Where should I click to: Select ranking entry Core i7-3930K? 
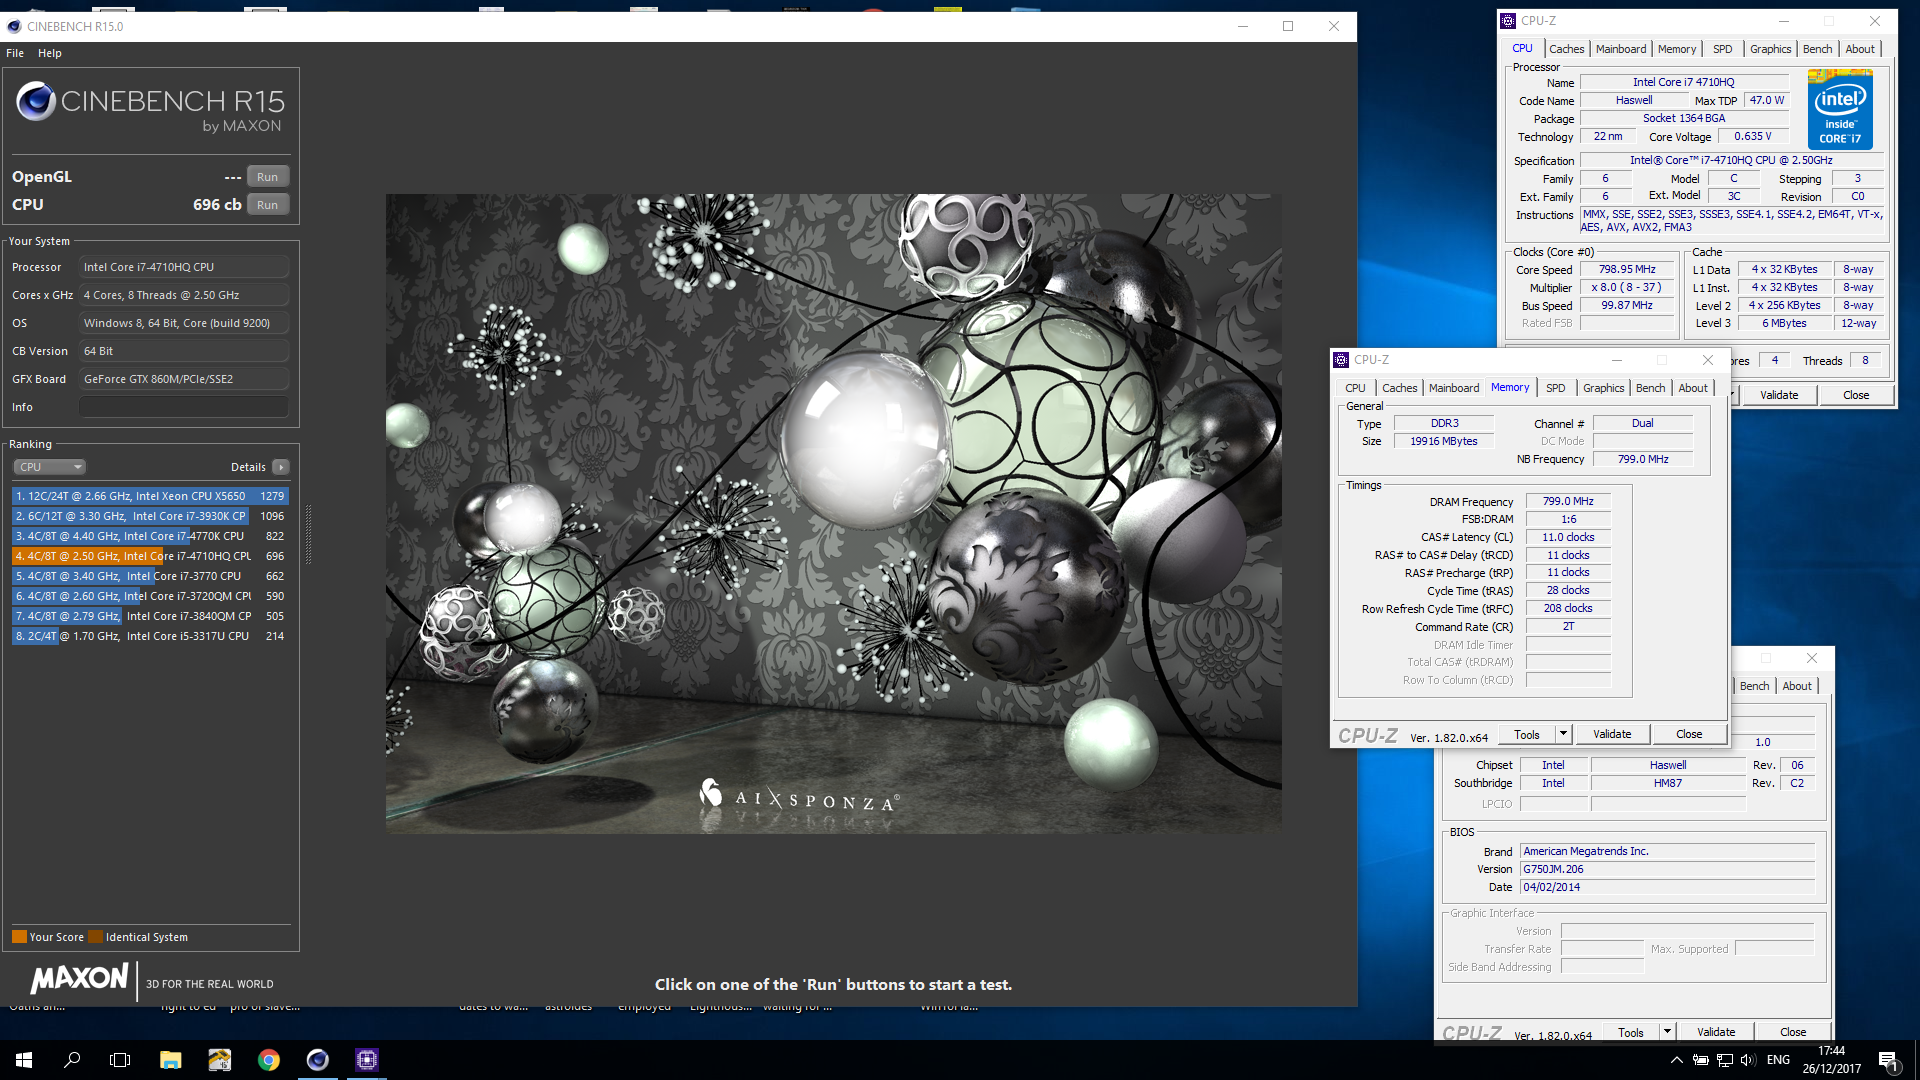tap(150, 516)
